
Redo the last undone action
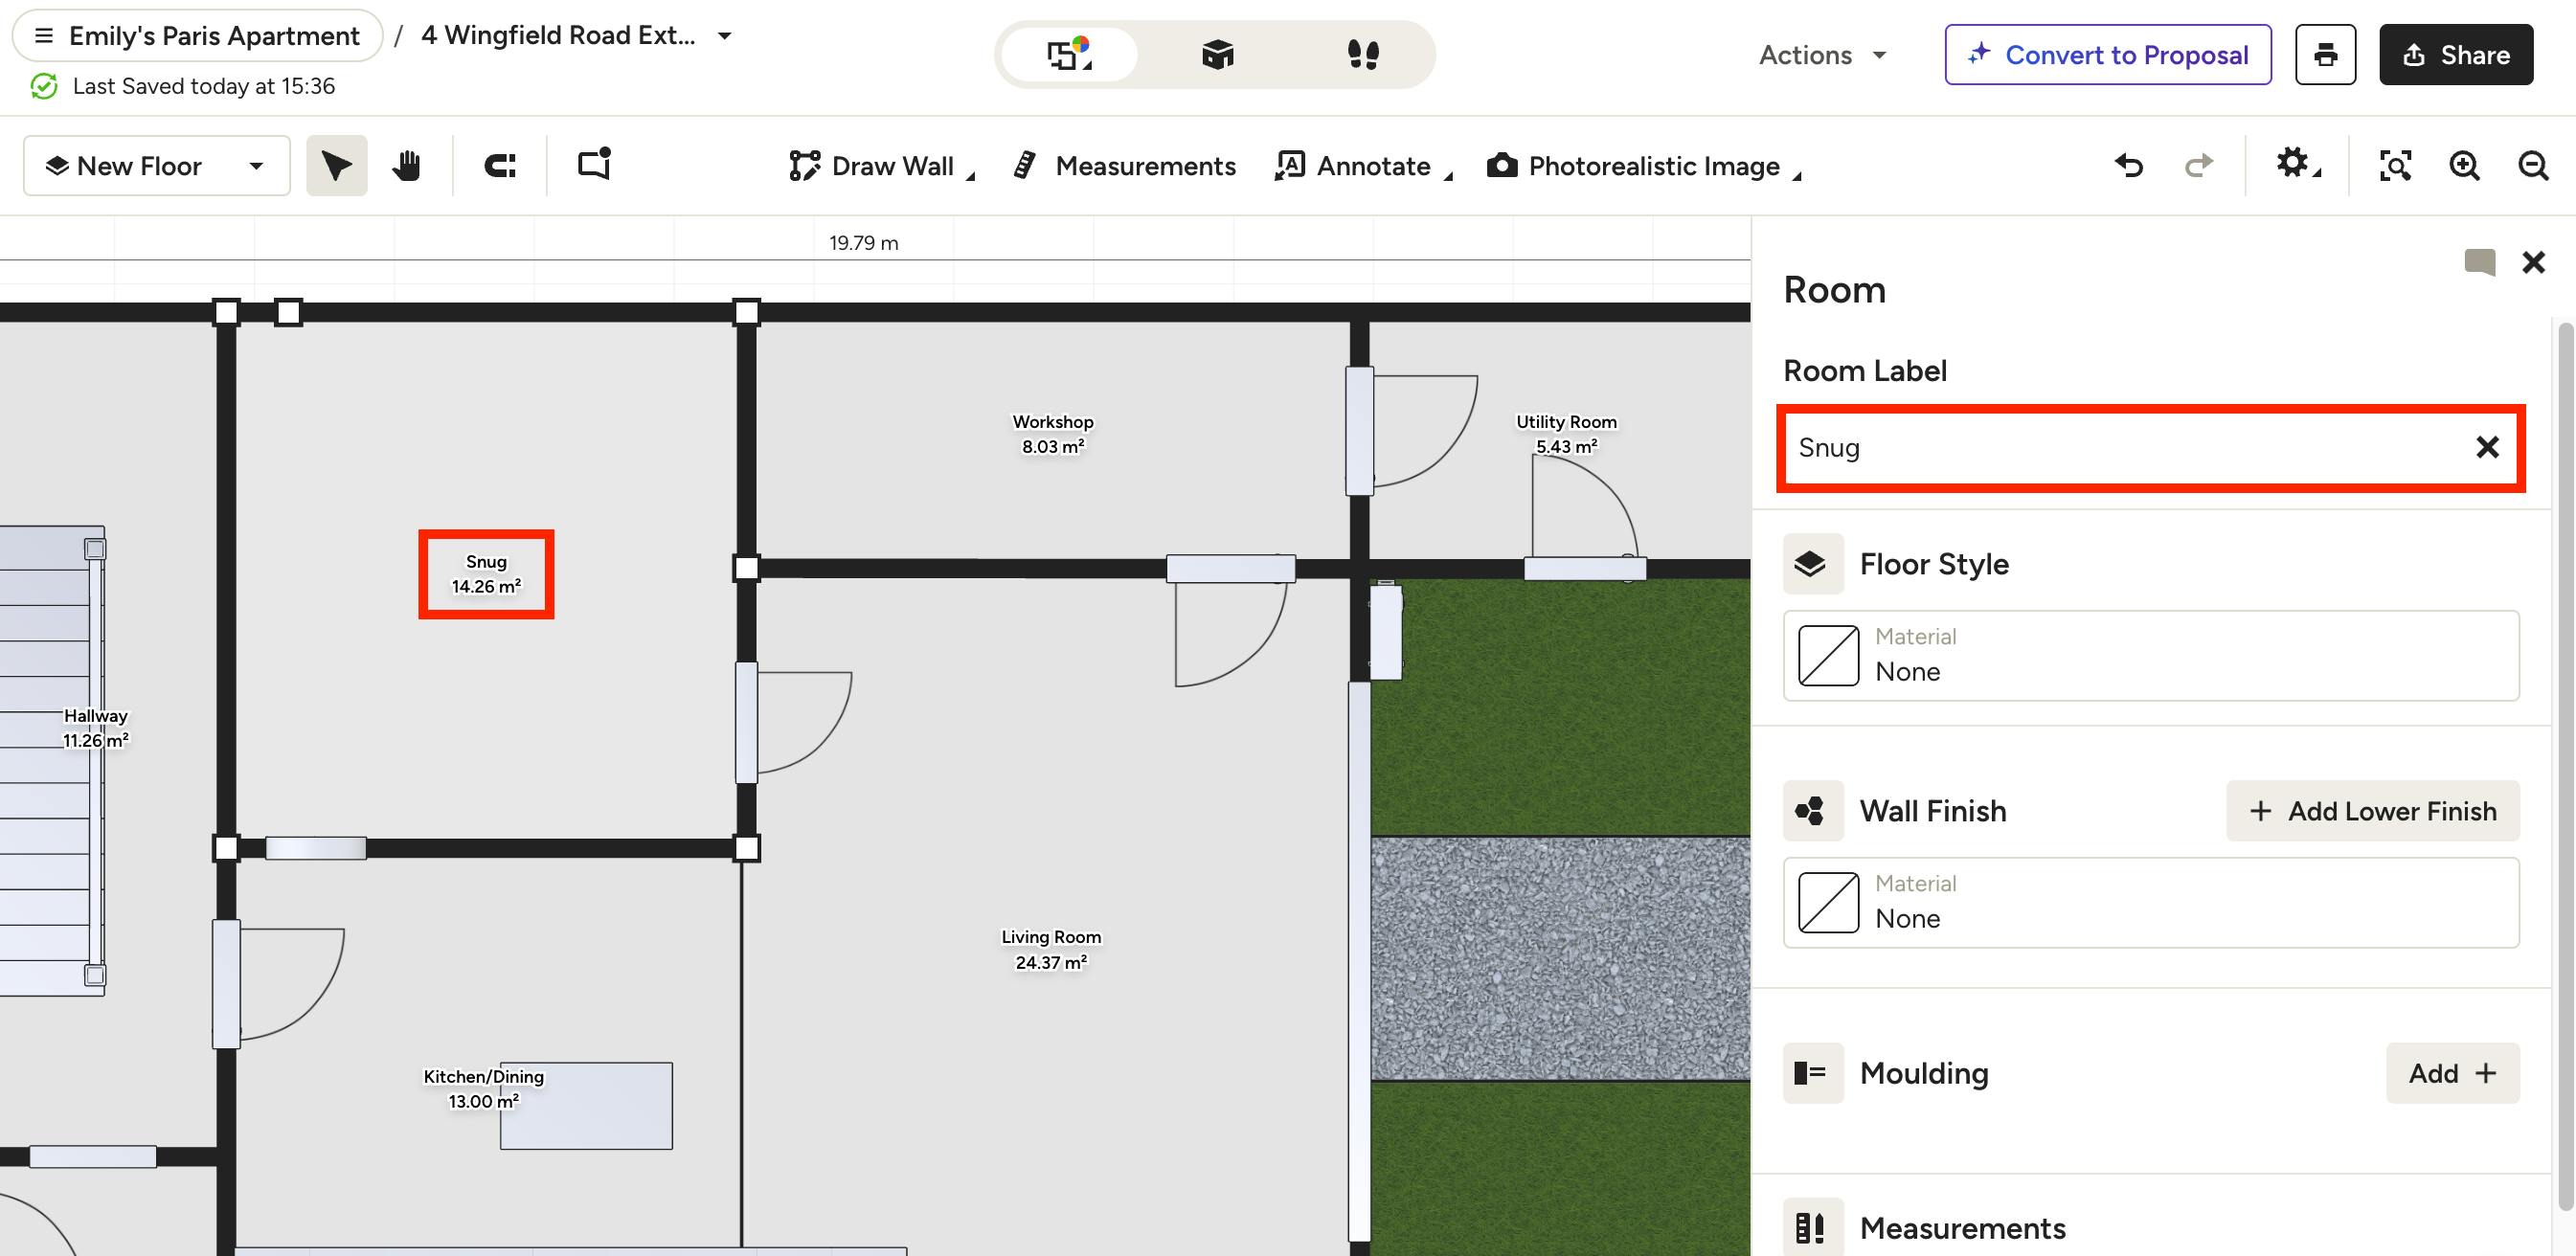pos(2198,166)
